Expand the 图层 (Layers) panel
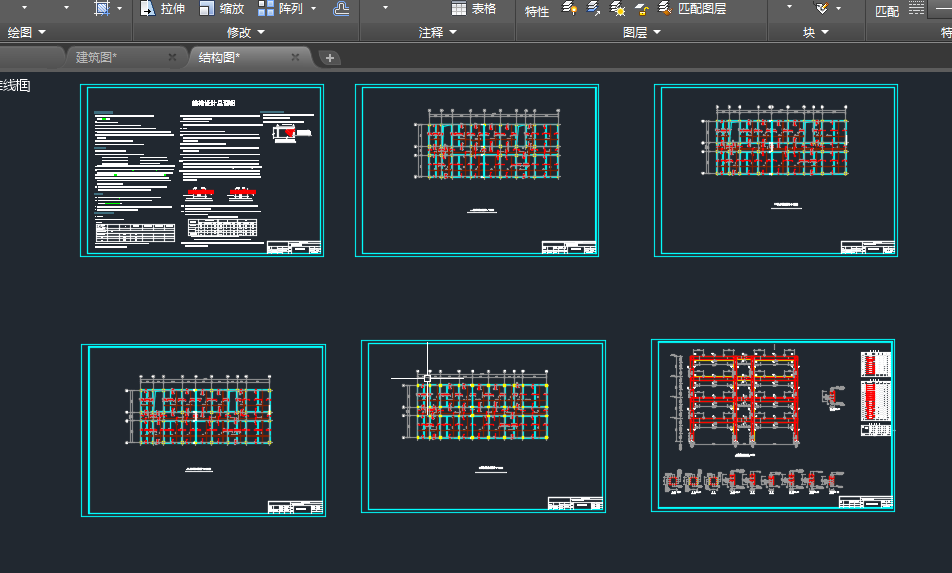The image size is (952, 573). 641,33
